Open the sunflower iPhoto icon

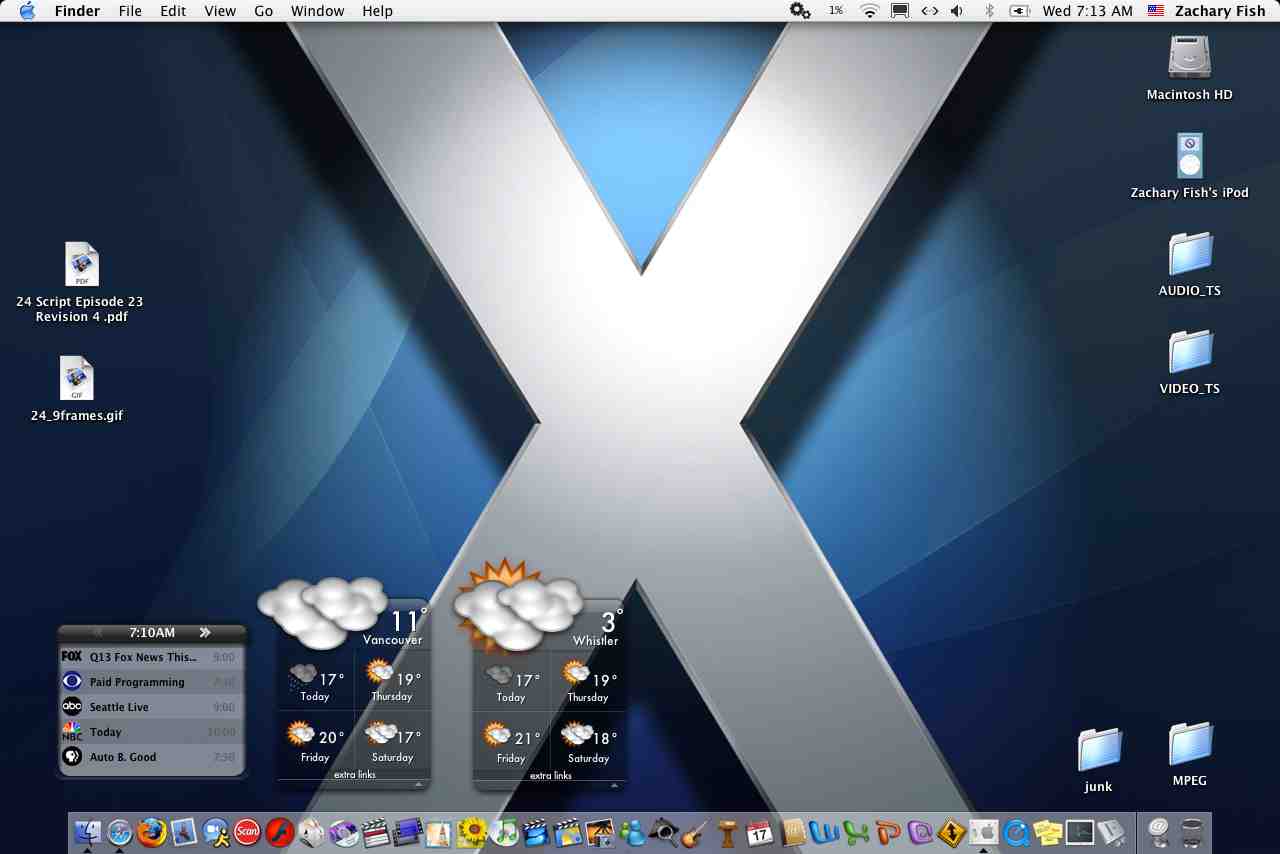[471, 831]
